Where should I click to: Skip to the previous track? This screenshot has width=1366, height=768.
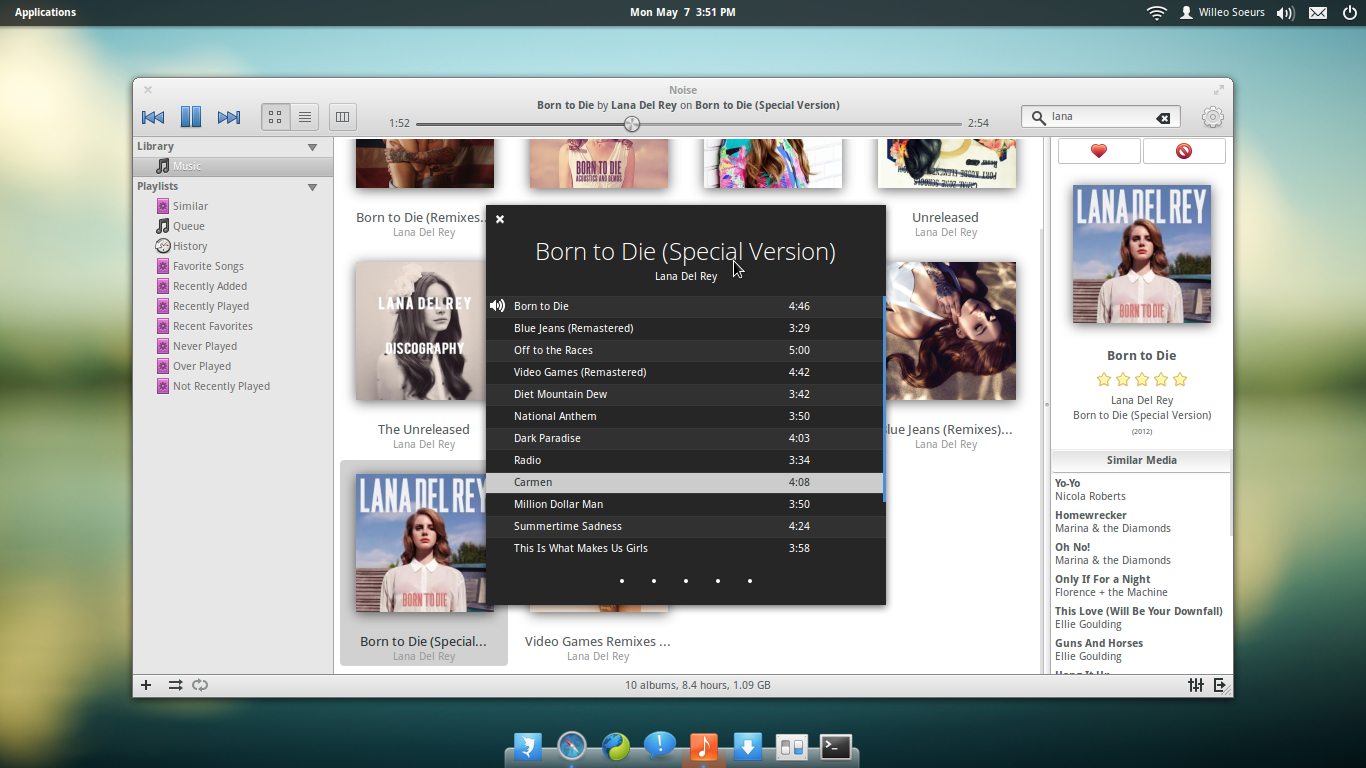pos(153,117)
